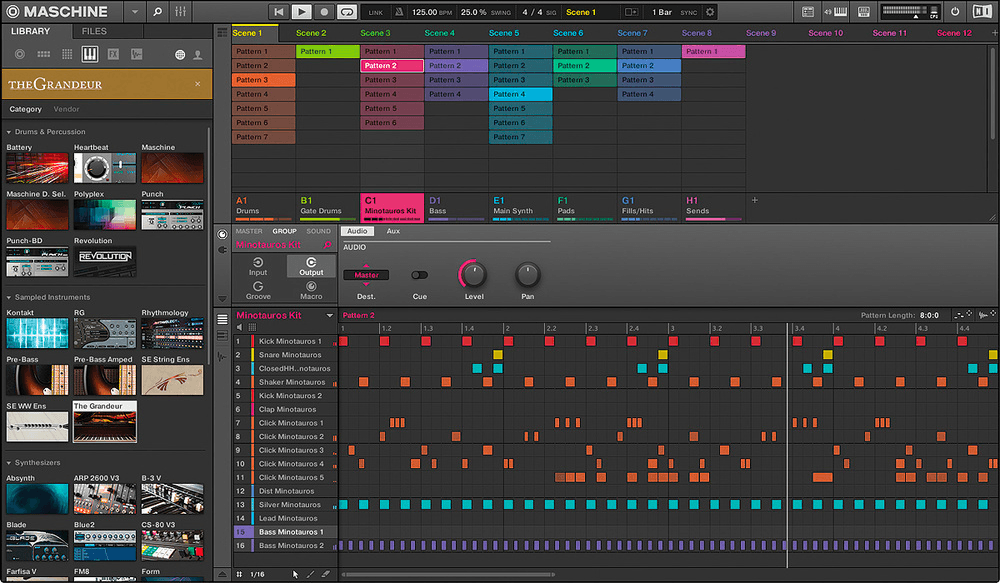This screenshot has width=1000, height=583.
Task: Open the Input properties icon
Action: (x=258, y=266)
